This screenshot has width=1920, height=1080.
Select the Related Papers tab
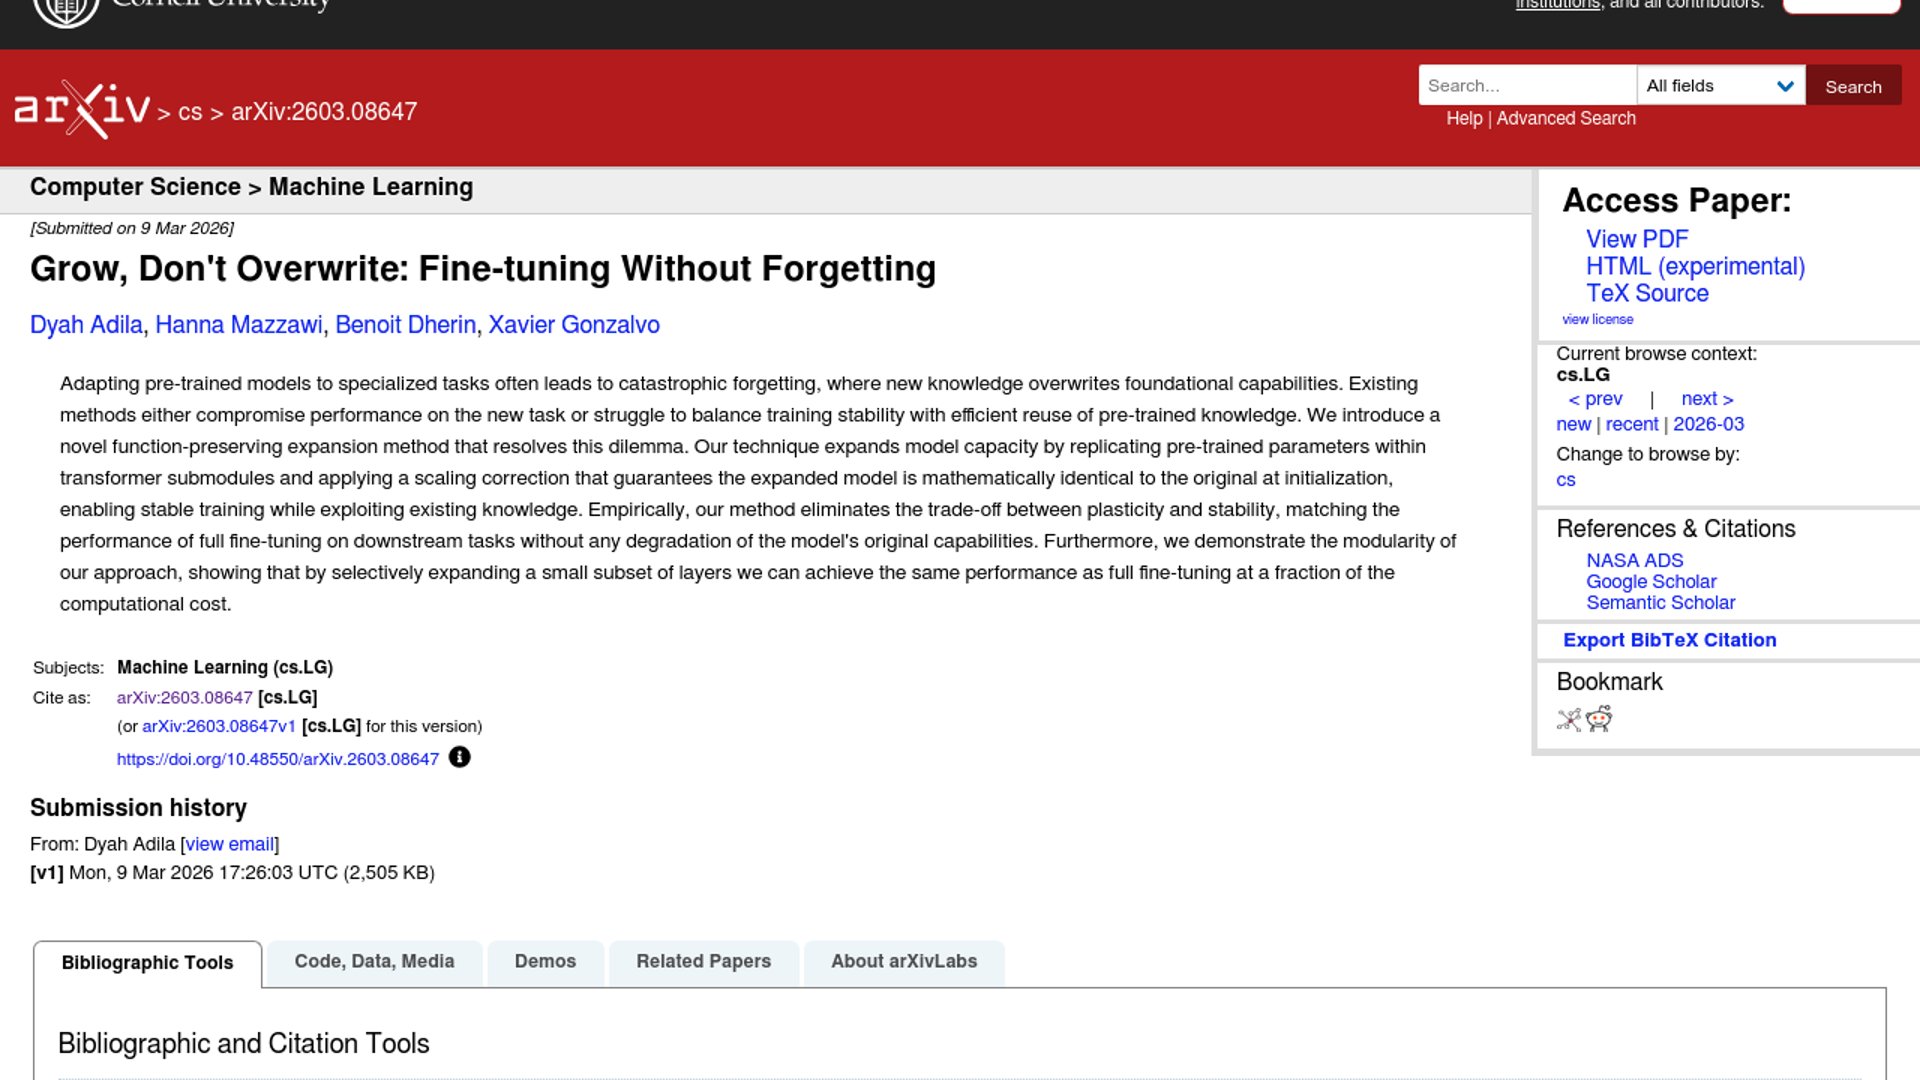[703, 961]
